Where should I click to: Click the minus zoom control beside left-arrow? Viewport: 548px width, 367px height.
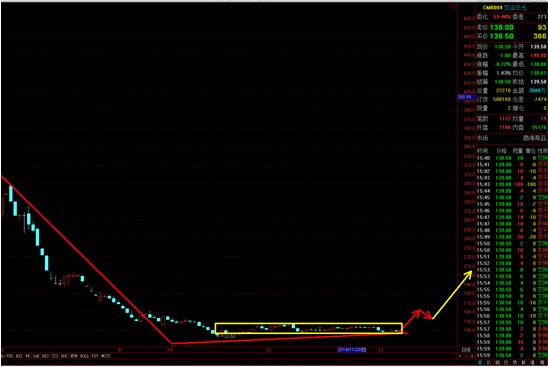click(x=466, y=356)
